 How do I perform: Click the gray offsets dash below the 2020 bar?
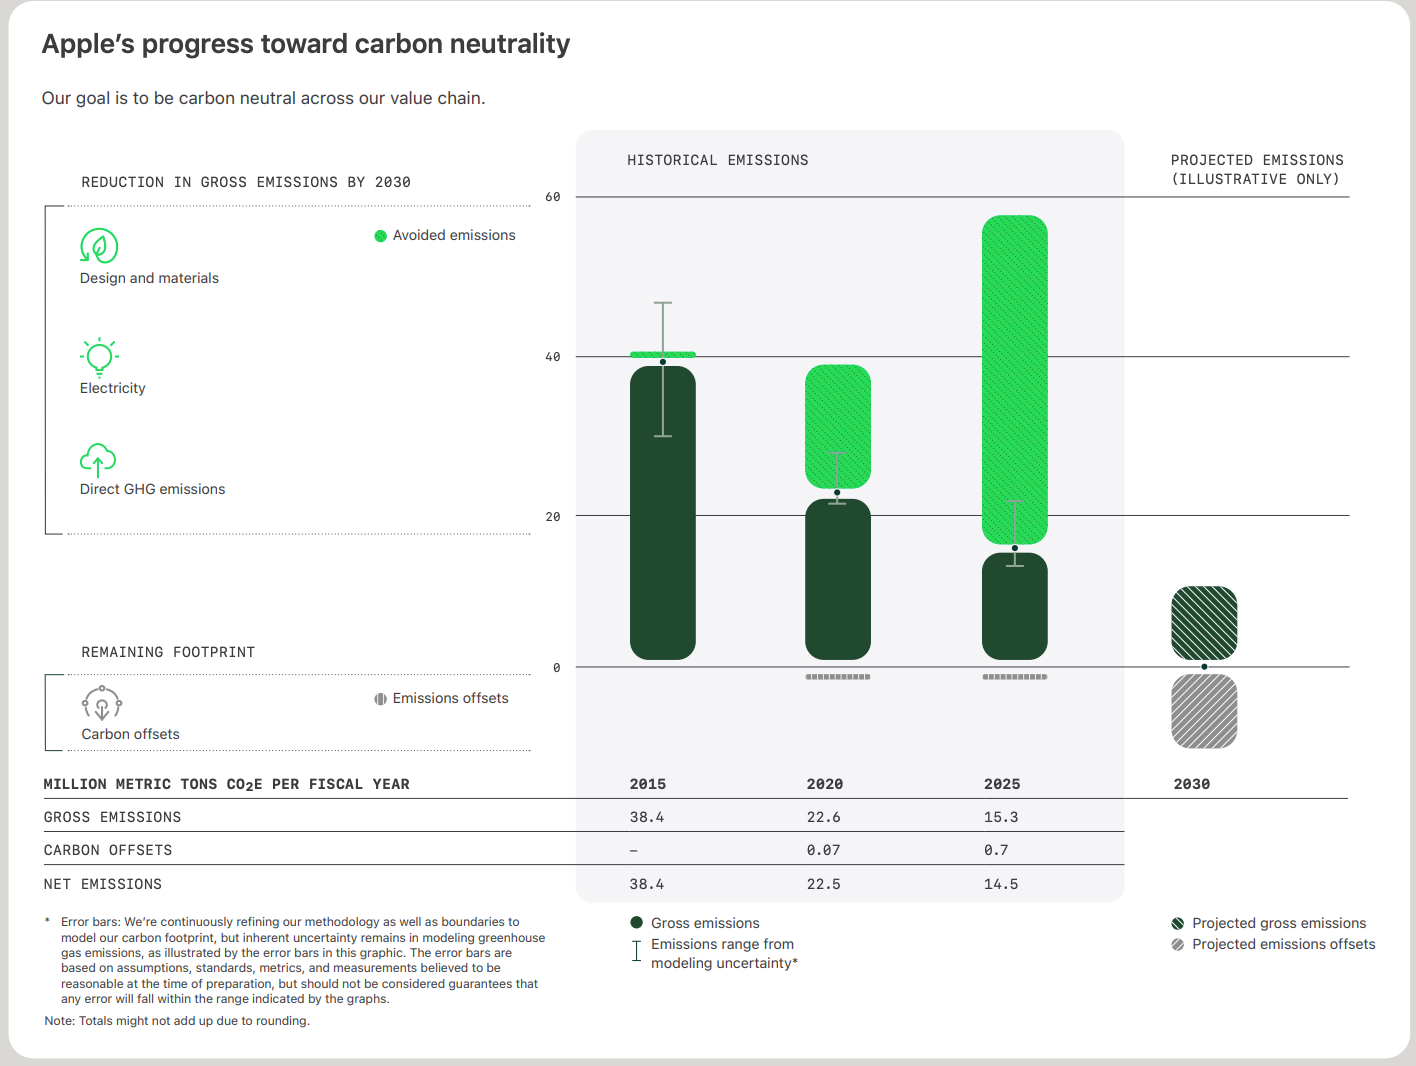coord(838,677)
